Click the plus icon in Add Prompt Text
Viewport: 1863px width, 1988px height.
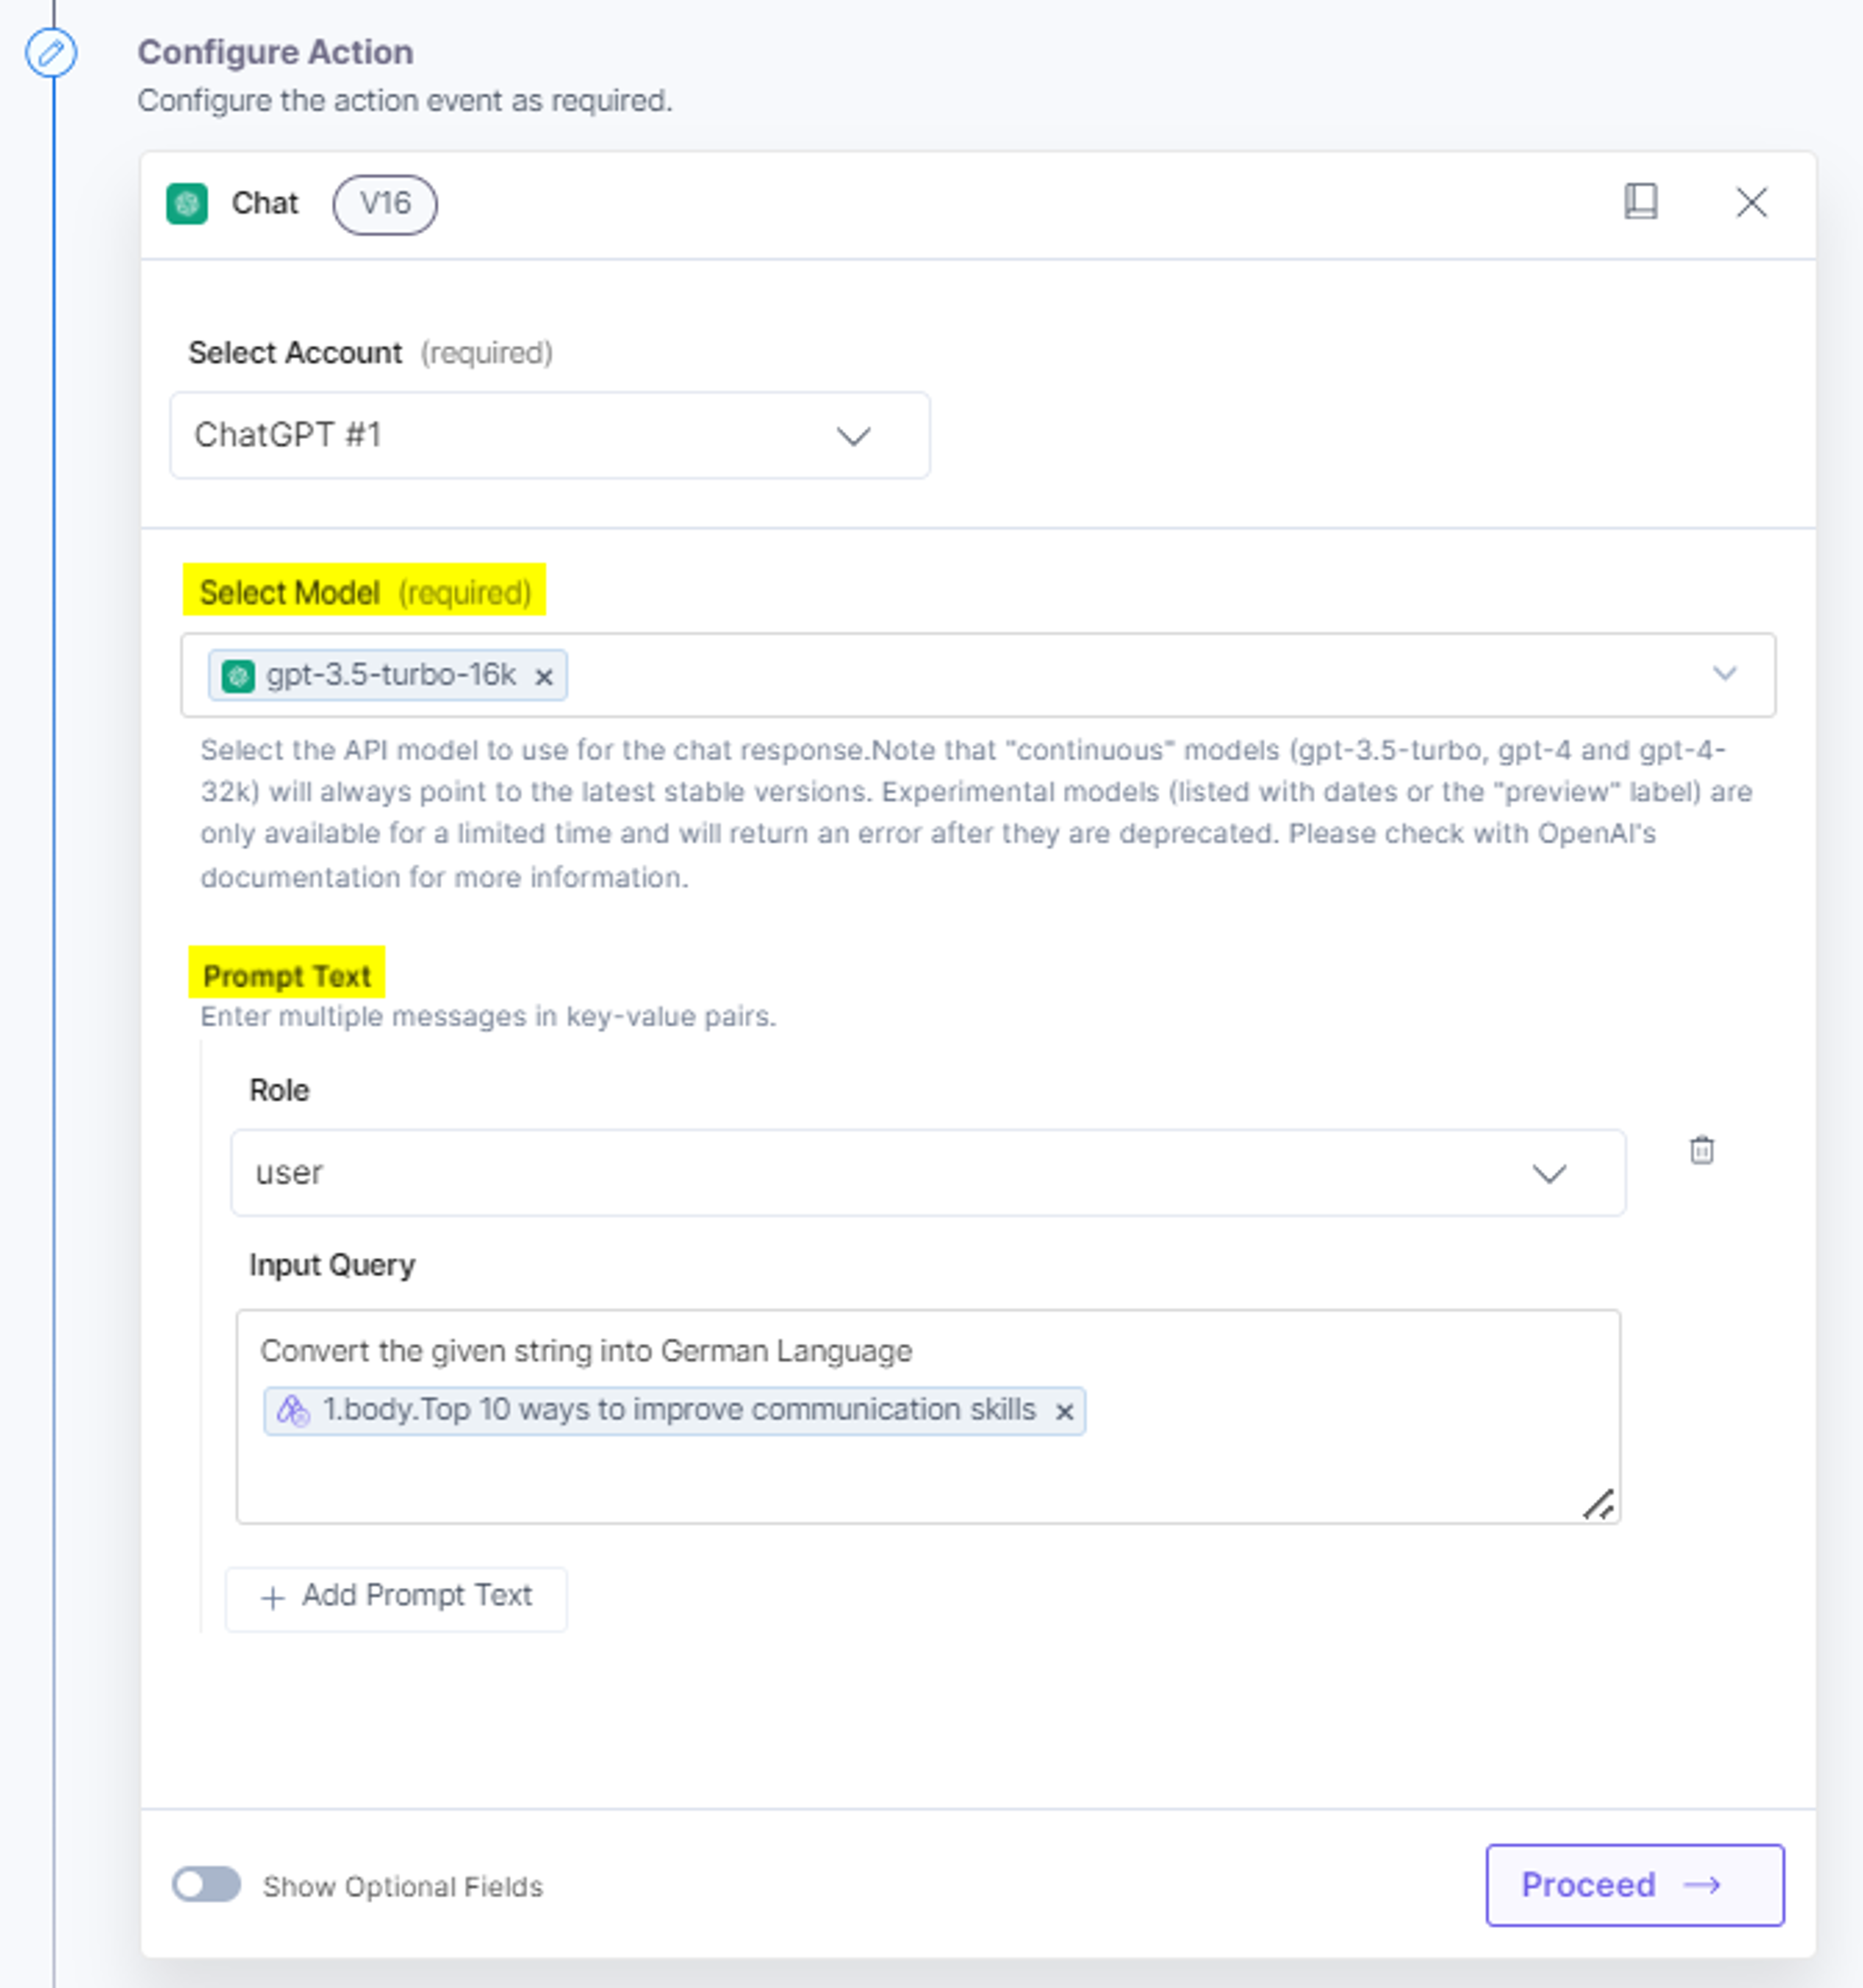pyautogui.click(x=272, y=1598)
